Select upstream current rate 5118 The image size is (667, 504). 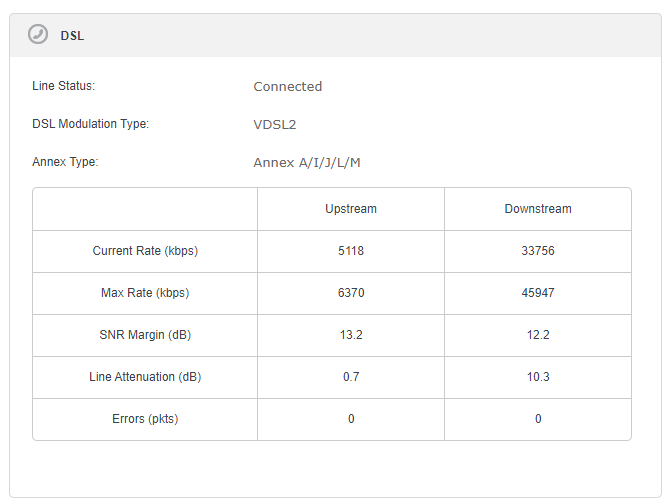351,251
